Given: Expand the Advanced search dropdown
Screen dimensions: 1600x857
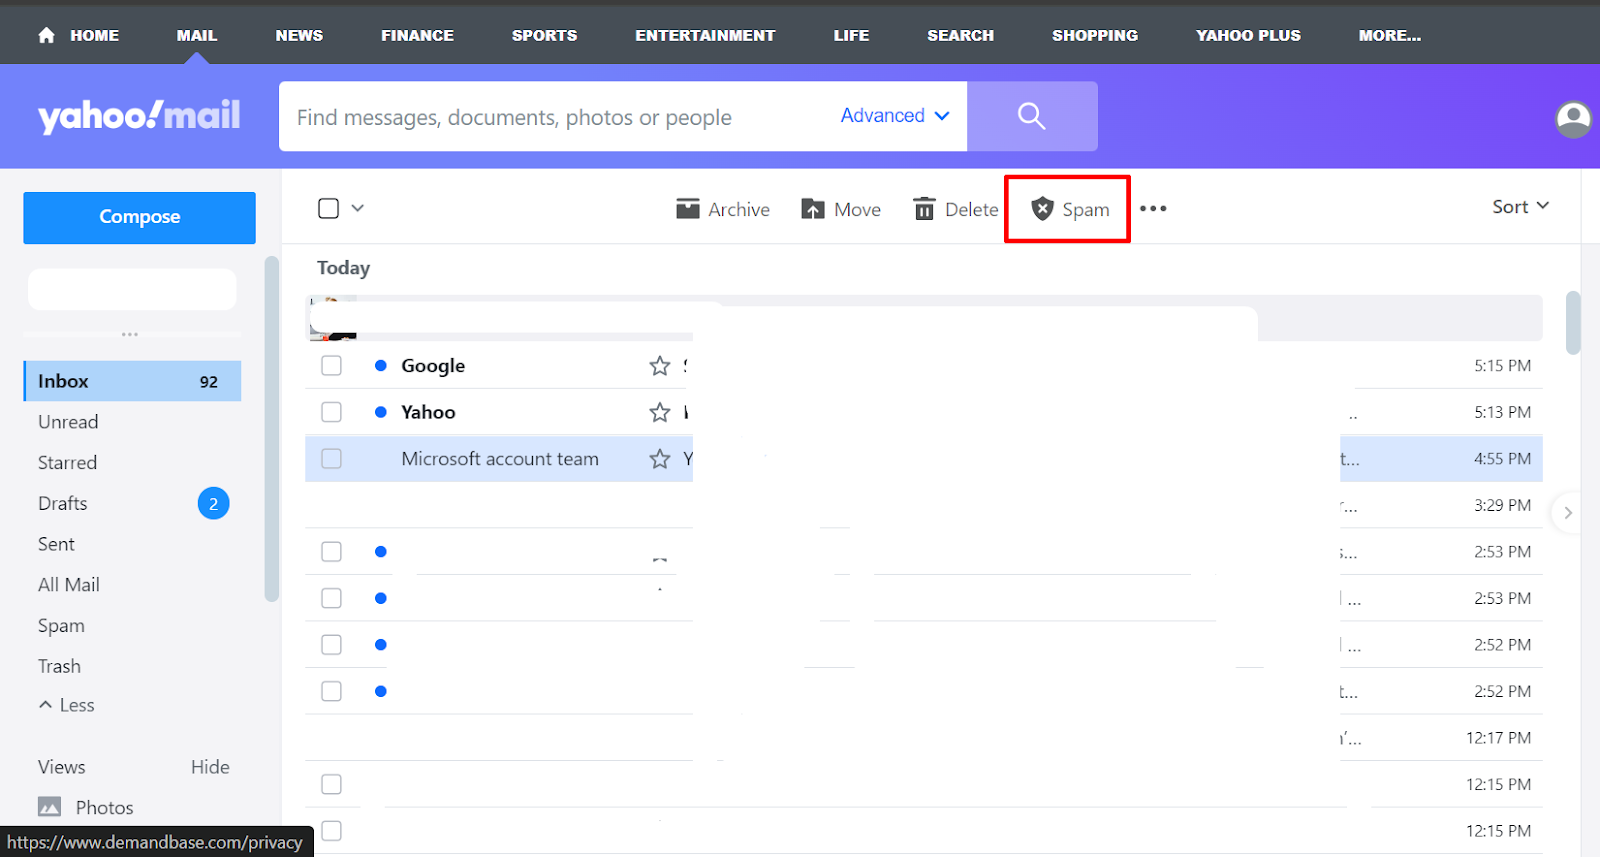Looking at the screenshot, I should [895, 116].
